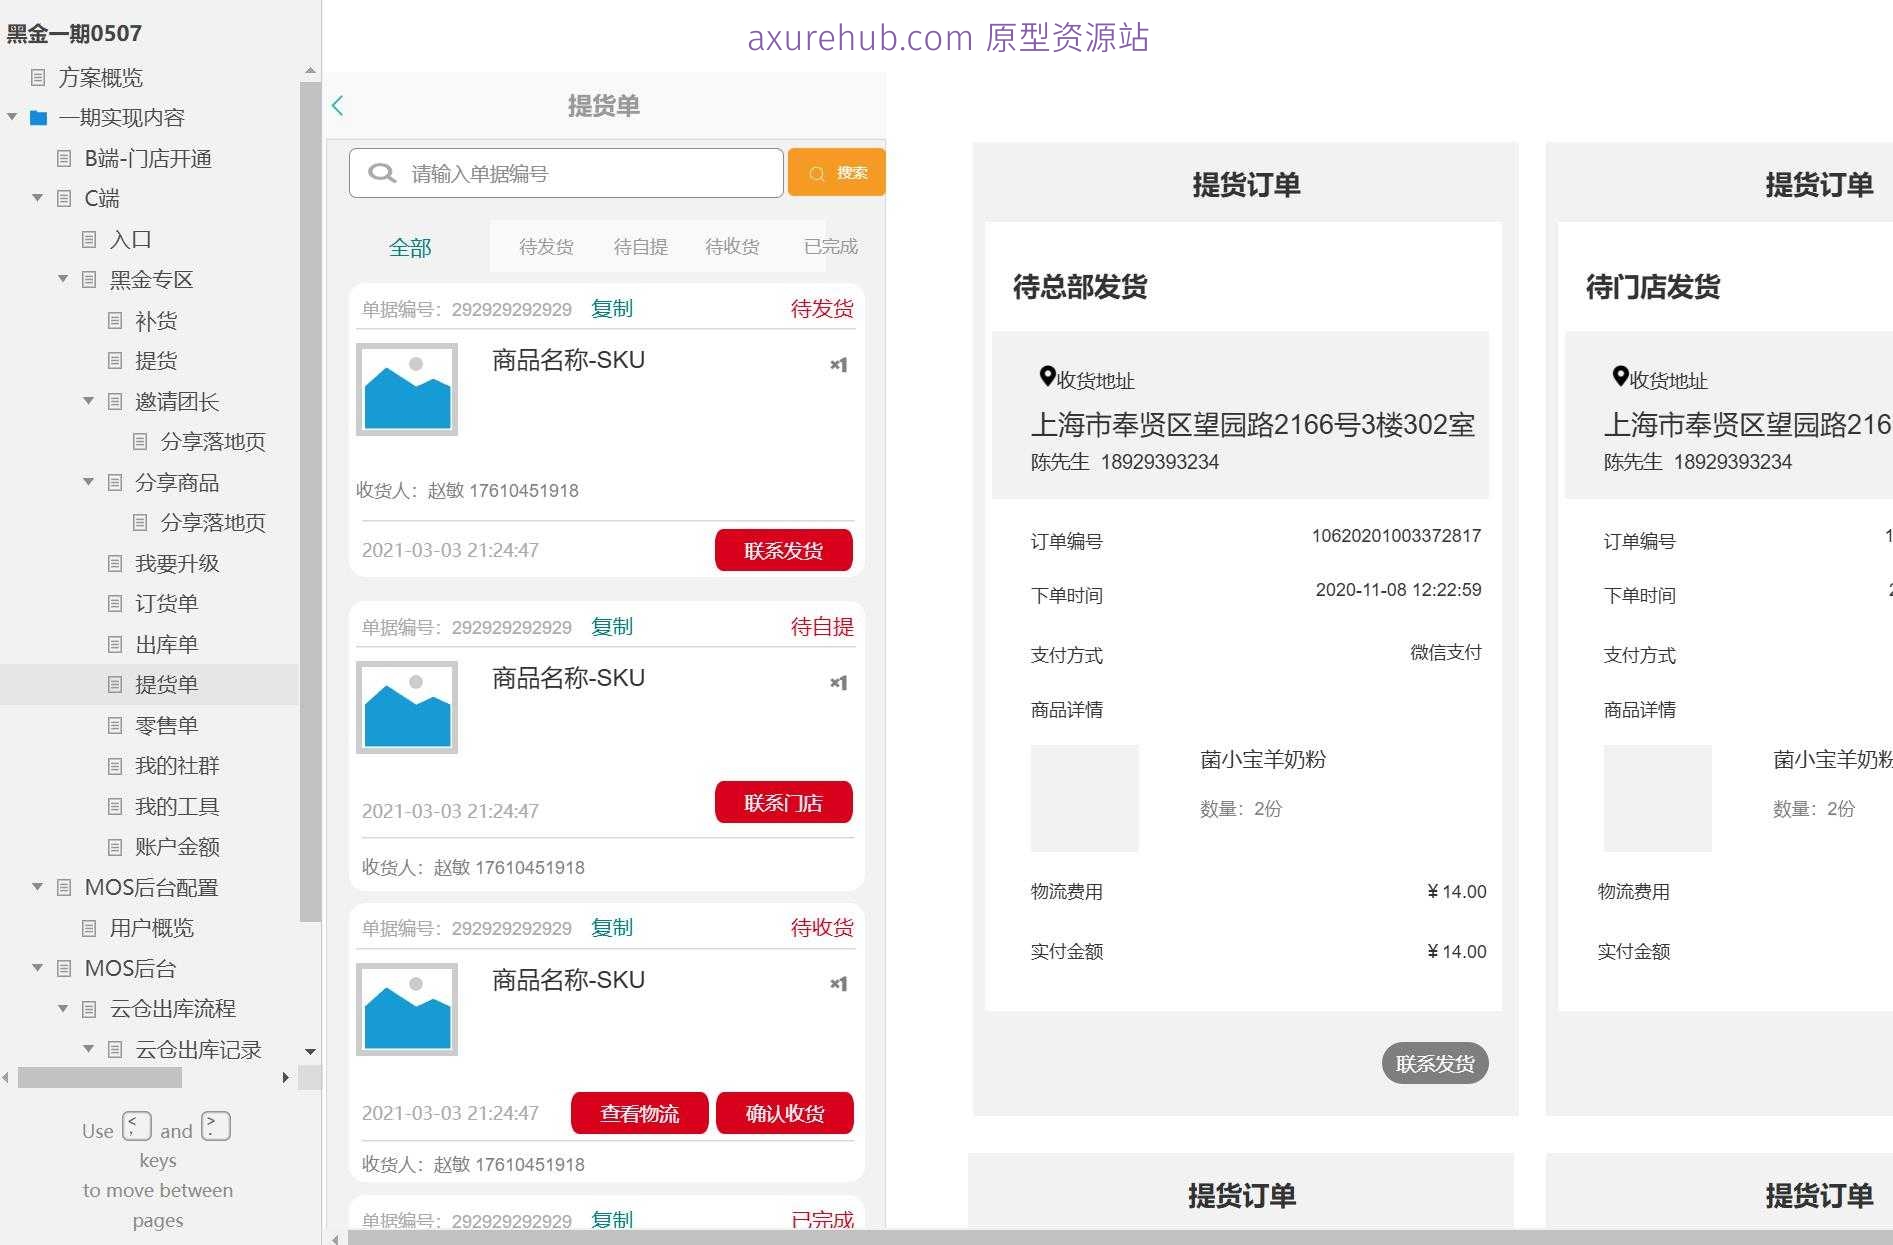Collapse the 黑金专区 tree branch
The image size is (1893, 1245).
pos(63,279)
